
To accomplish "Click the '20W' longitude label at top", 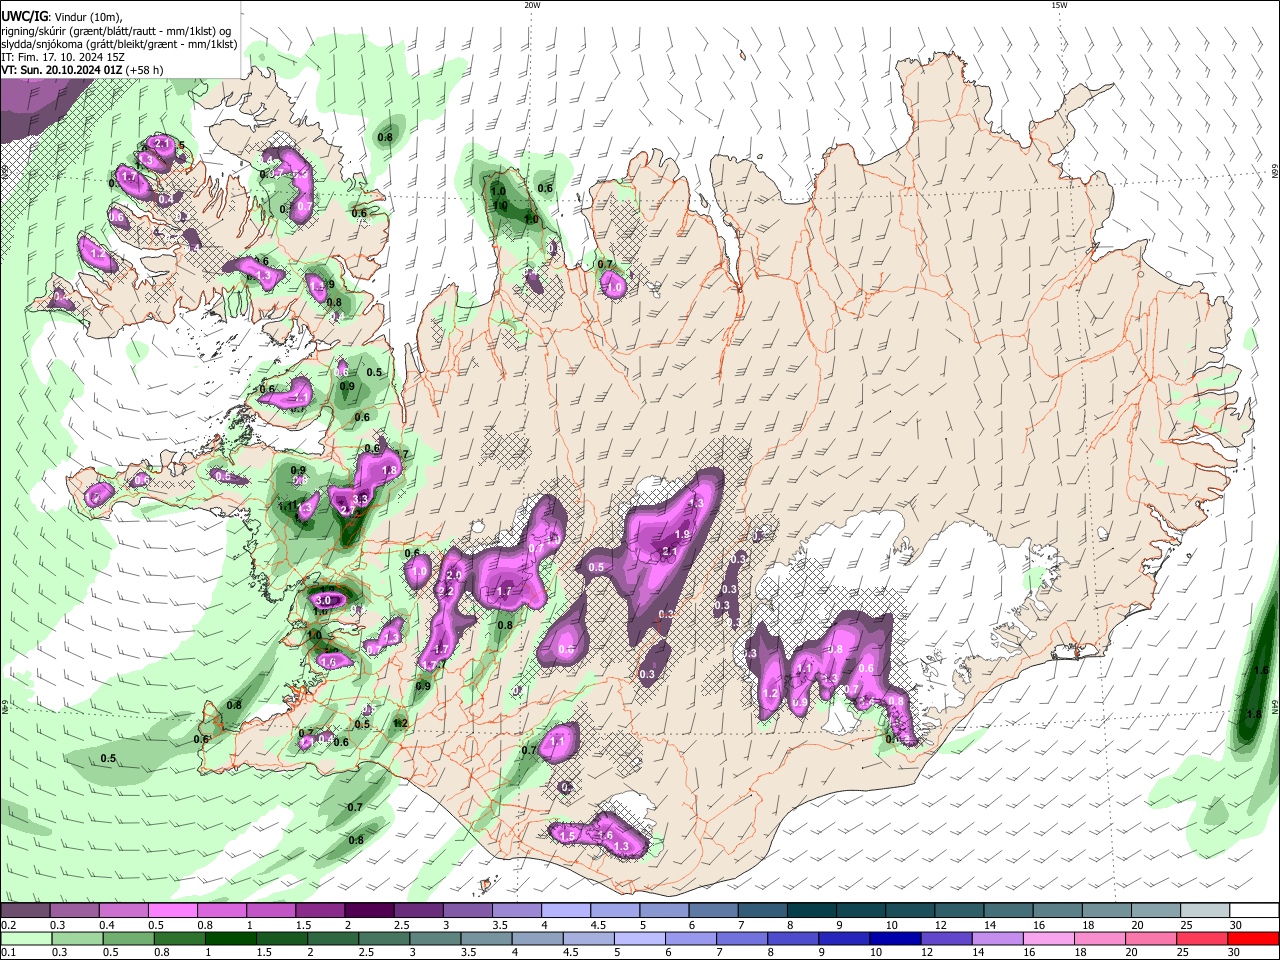I will [x=532, y=5].
